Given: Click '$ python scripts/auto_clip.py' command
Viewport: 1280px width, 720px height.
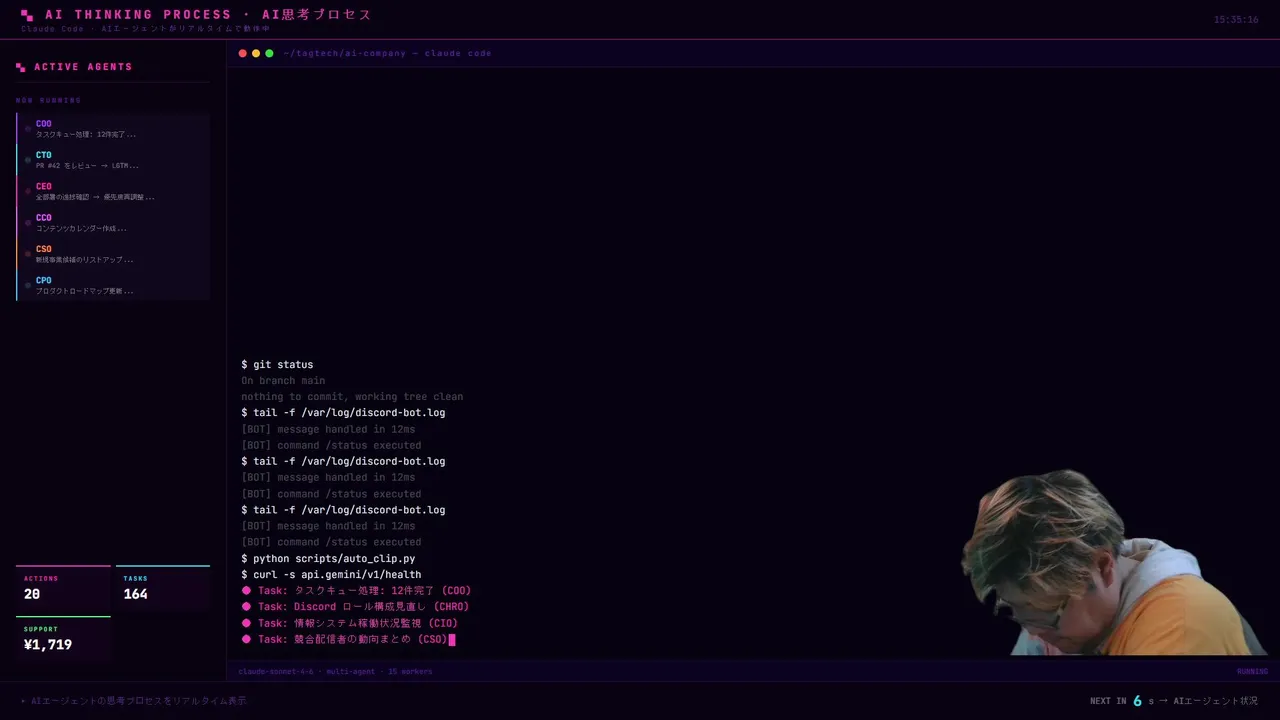Looking at the screenshot, I should [x=328, y=559].
